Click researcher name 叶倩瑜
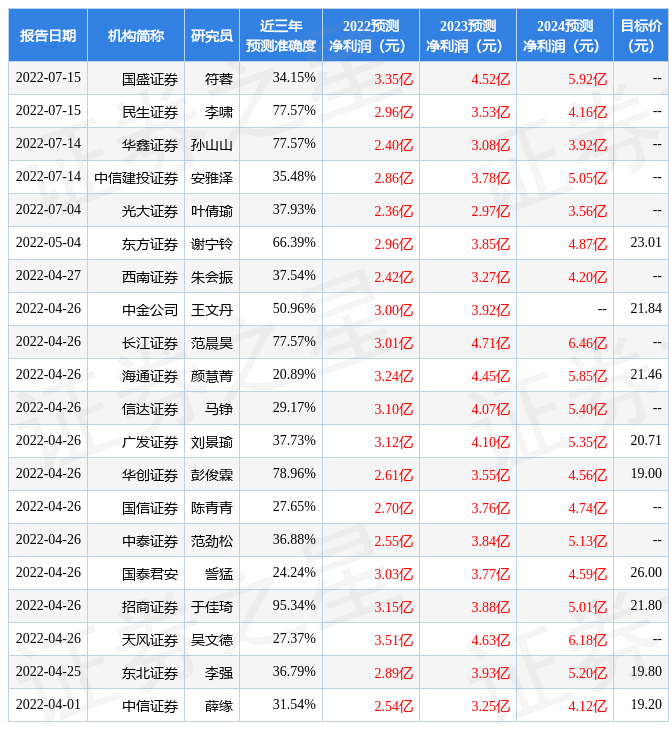Viewport: 669px width, 730px height. coord(212,211)
